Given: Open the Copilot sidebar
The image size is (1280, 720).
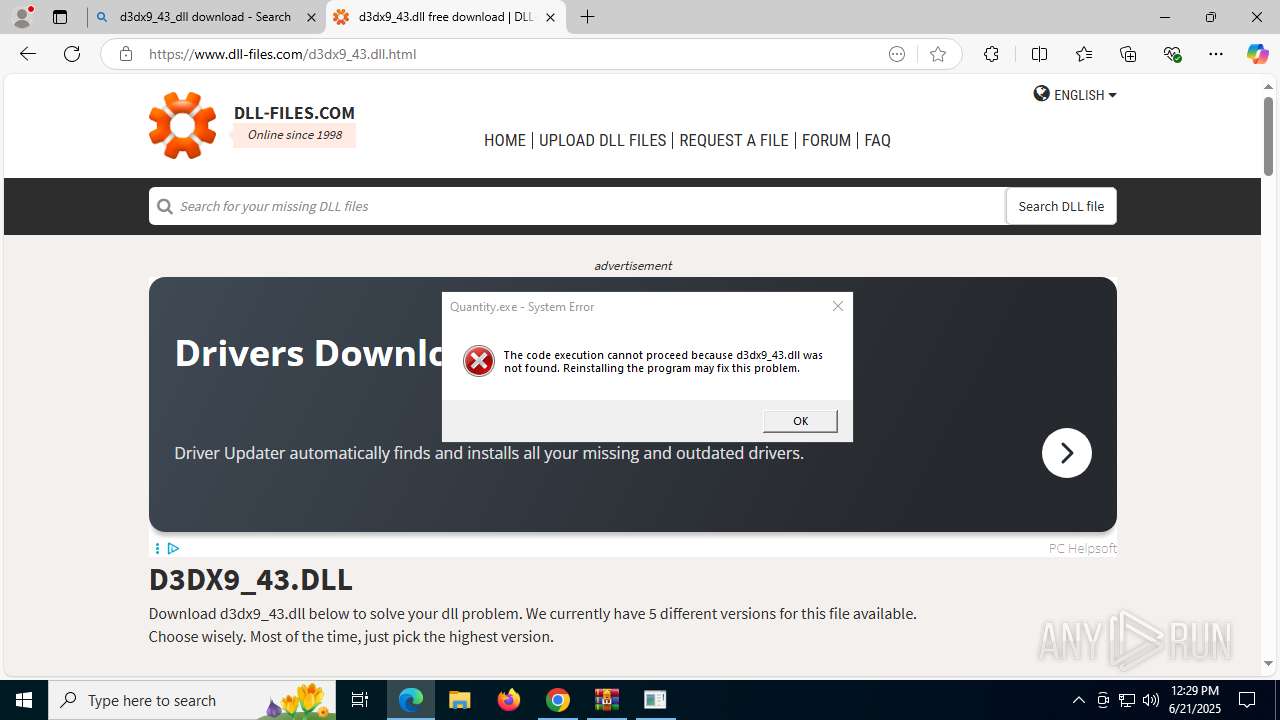Looking at the screenshot, I should (x=1257, y=54).
